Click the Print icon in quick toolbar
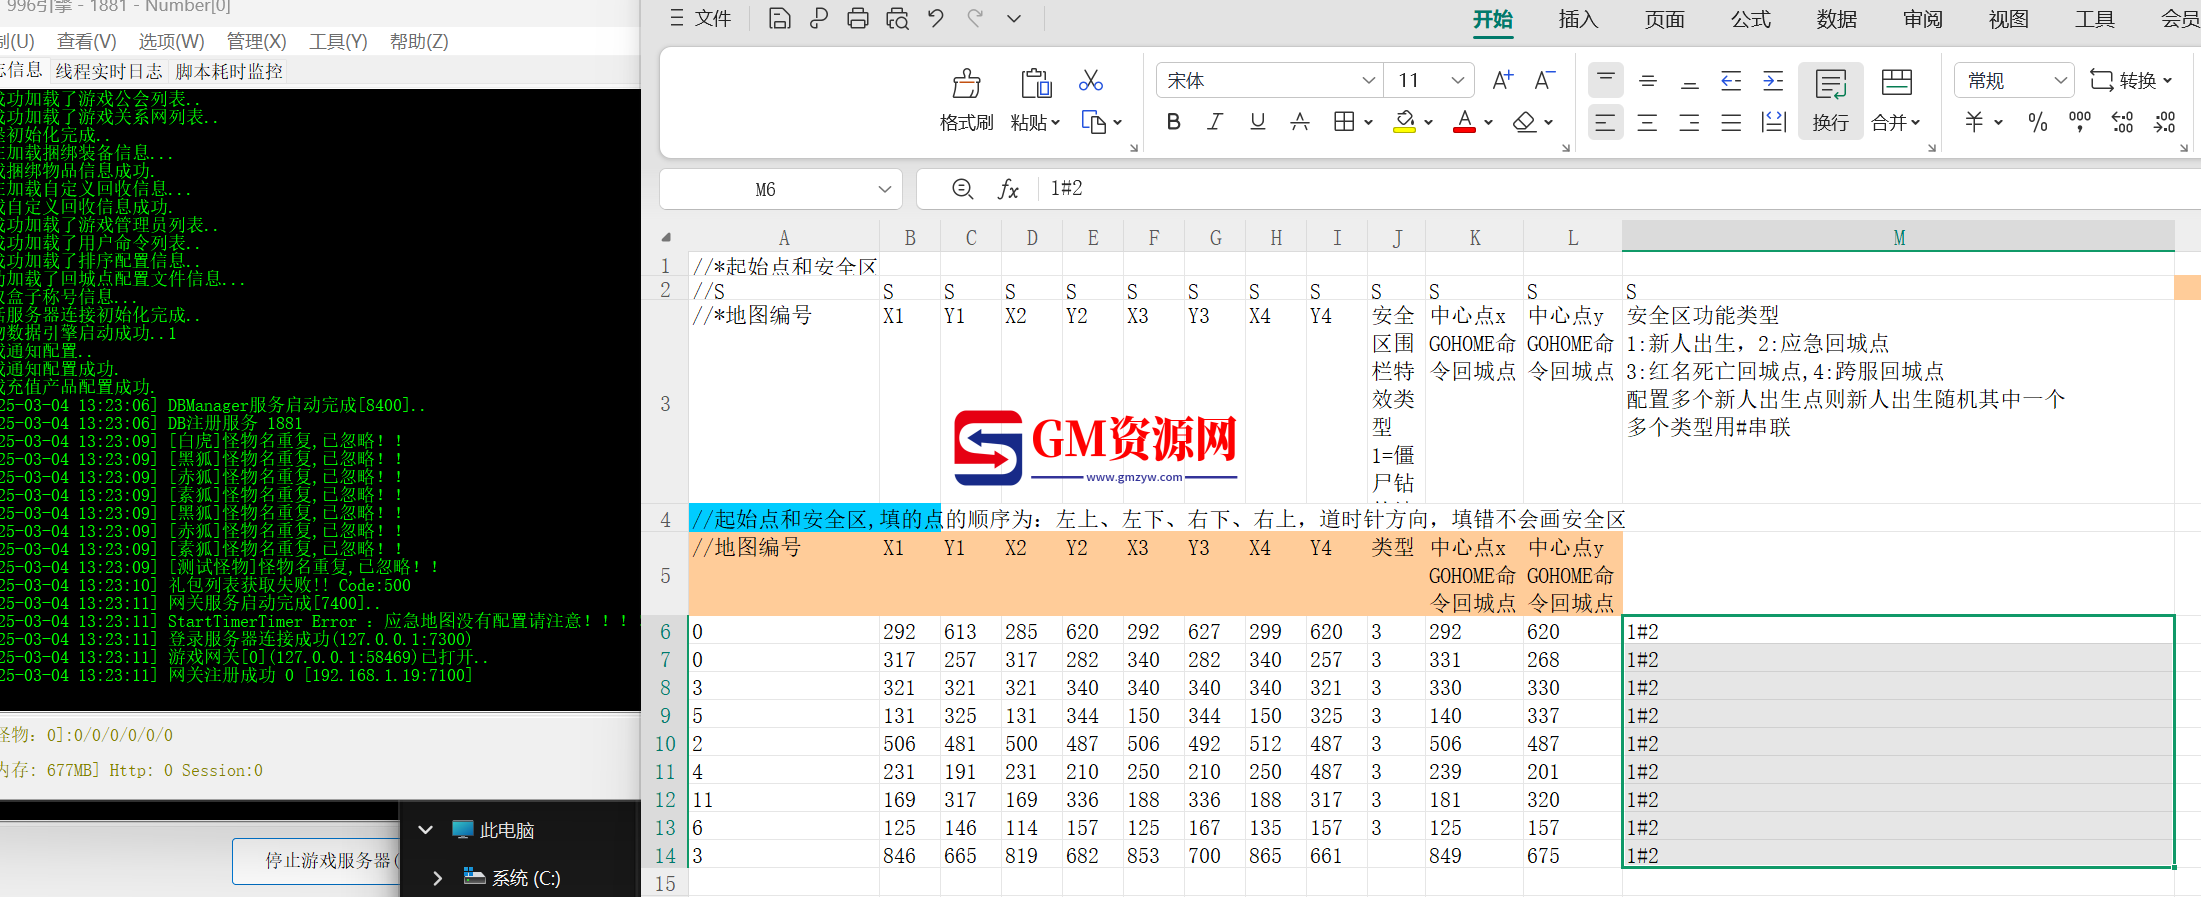This screenshot has width=2201, height=897. click(x=858, y=18)
